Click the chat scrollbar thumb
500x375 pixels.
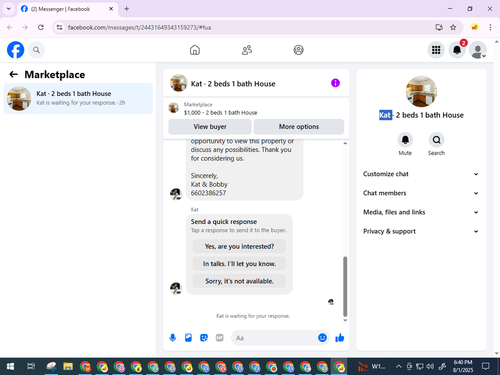(x=345, y=286)
